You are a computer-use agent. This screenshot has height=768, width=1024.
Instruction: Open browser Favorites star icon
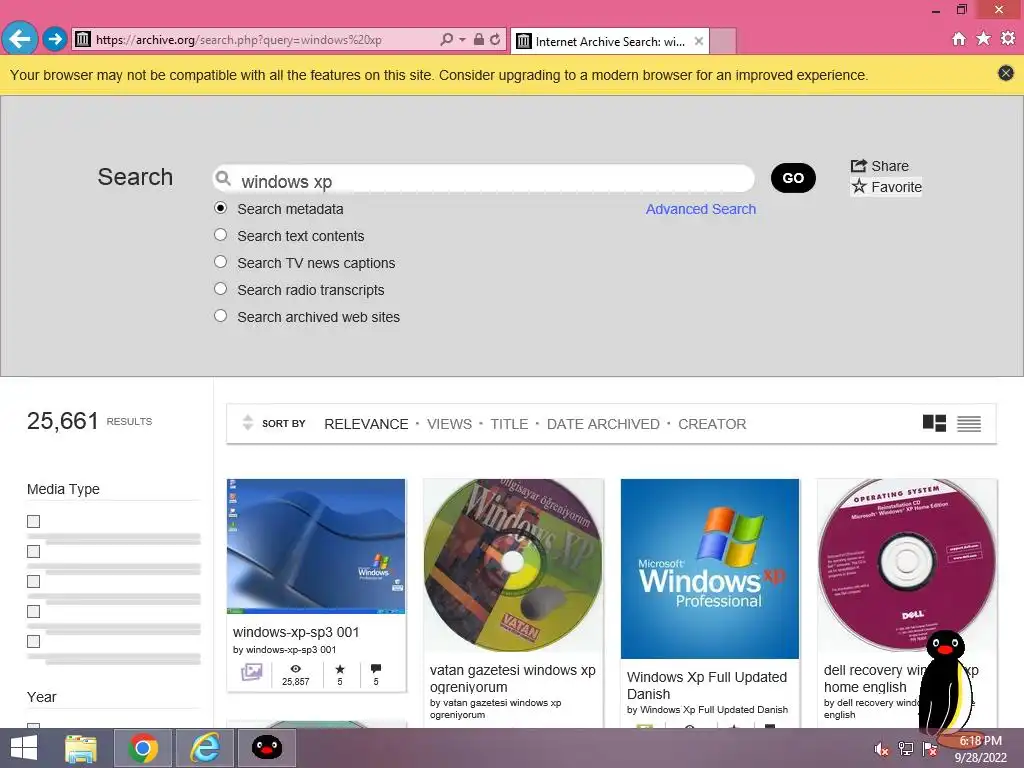pyautogui.click(x=984, y=39)
